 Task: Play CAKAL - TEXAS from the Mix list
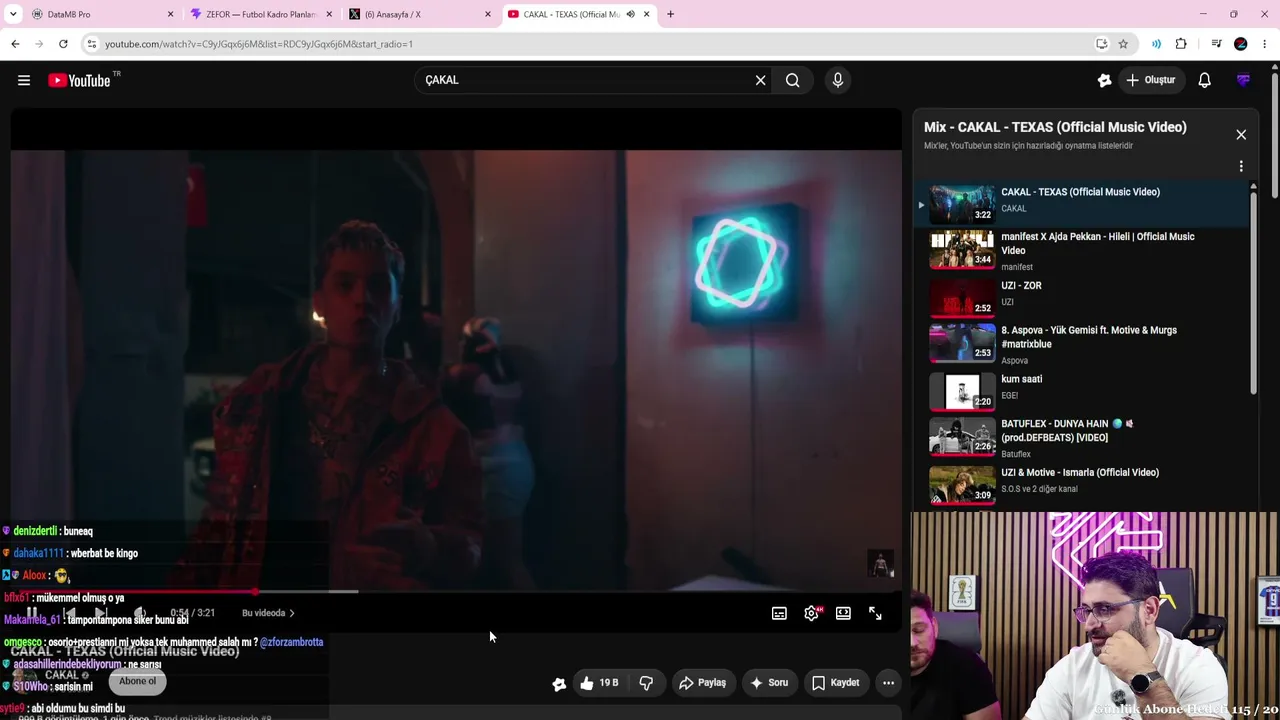(x=1082, y=204)
